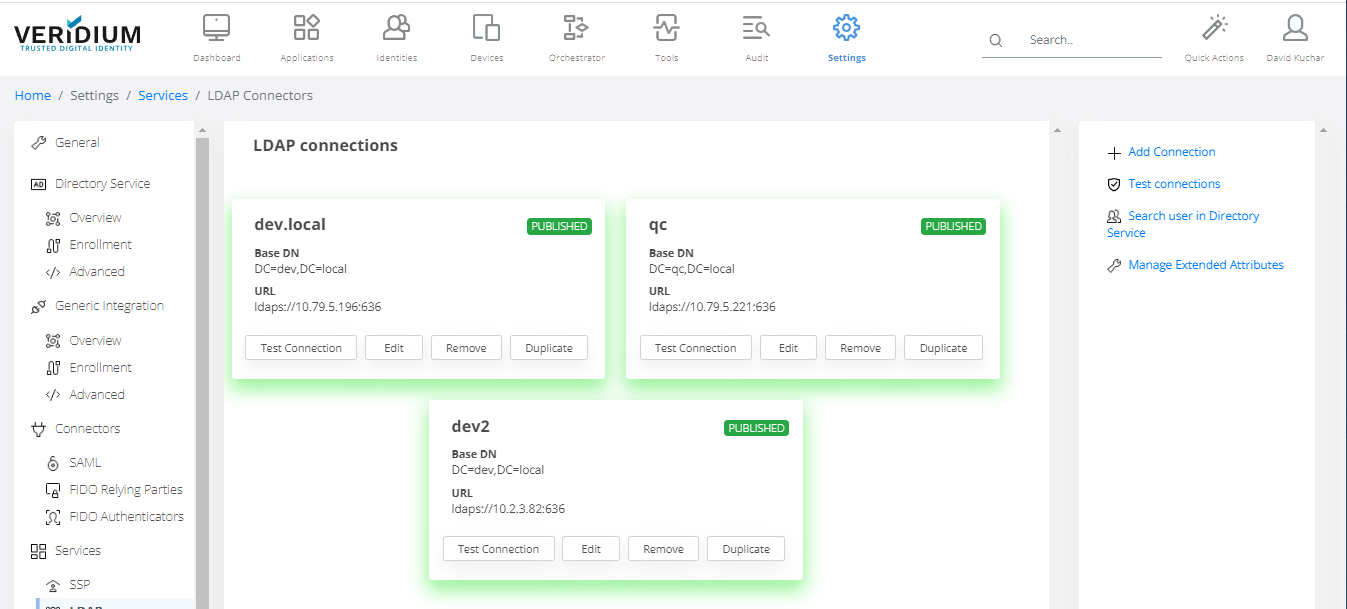This screenshot has height=609, width=1347.
Task: Open the Dashboard monitor icon
Action: (x=216, y=28)
